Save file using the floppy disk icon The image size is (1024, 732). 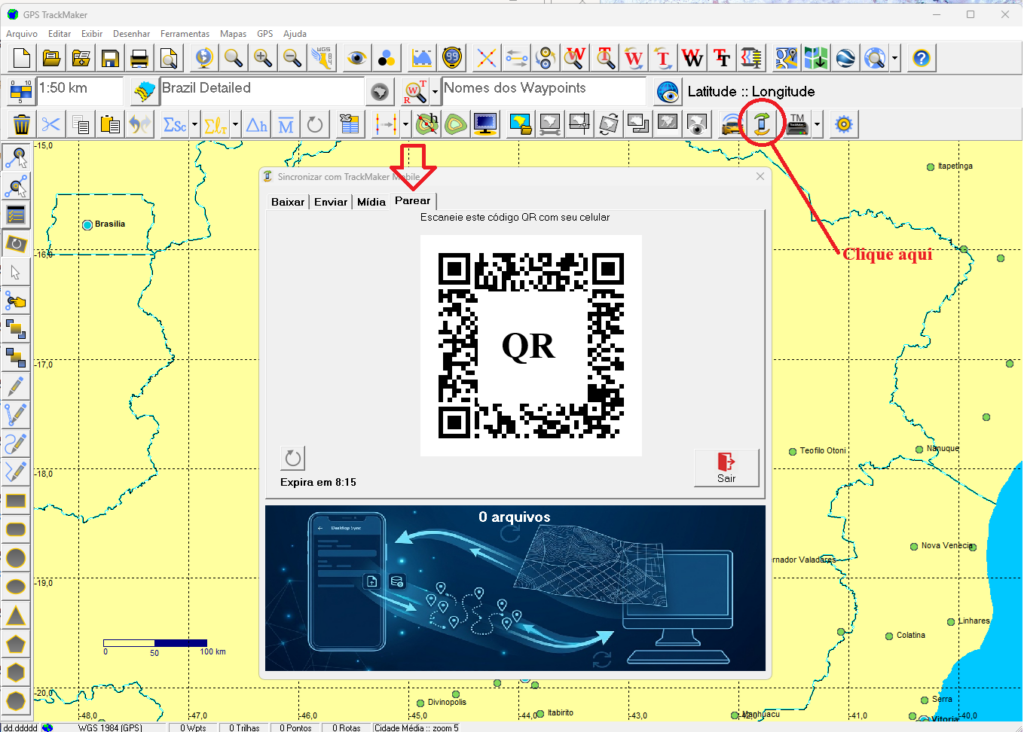click(x=110, y=58)
